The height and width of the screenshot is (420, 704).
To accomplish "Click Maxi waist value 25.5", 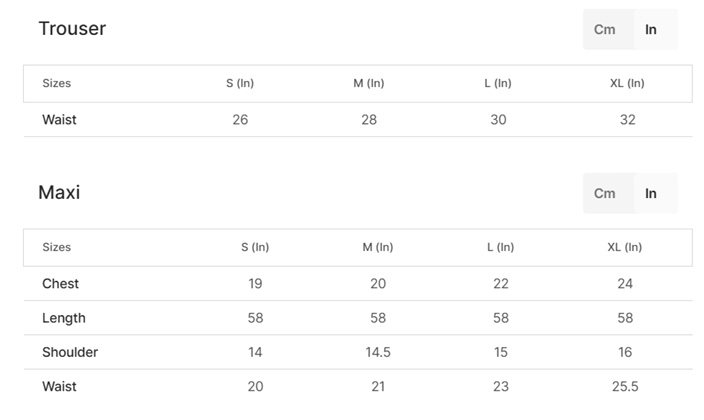I will (625, 386).
